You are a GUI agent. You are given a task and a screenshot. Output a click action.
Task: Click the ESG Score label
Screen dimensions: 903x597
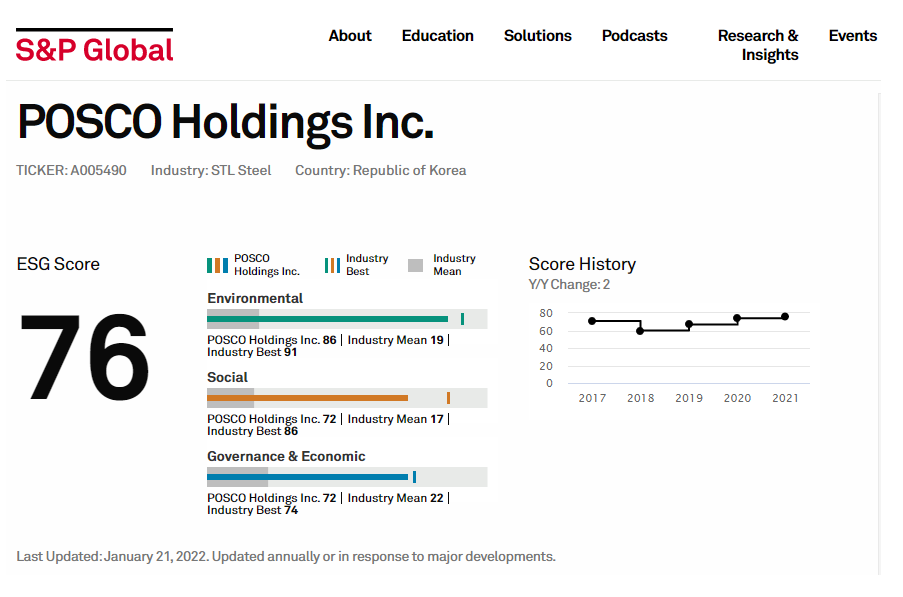coord(58,264)
